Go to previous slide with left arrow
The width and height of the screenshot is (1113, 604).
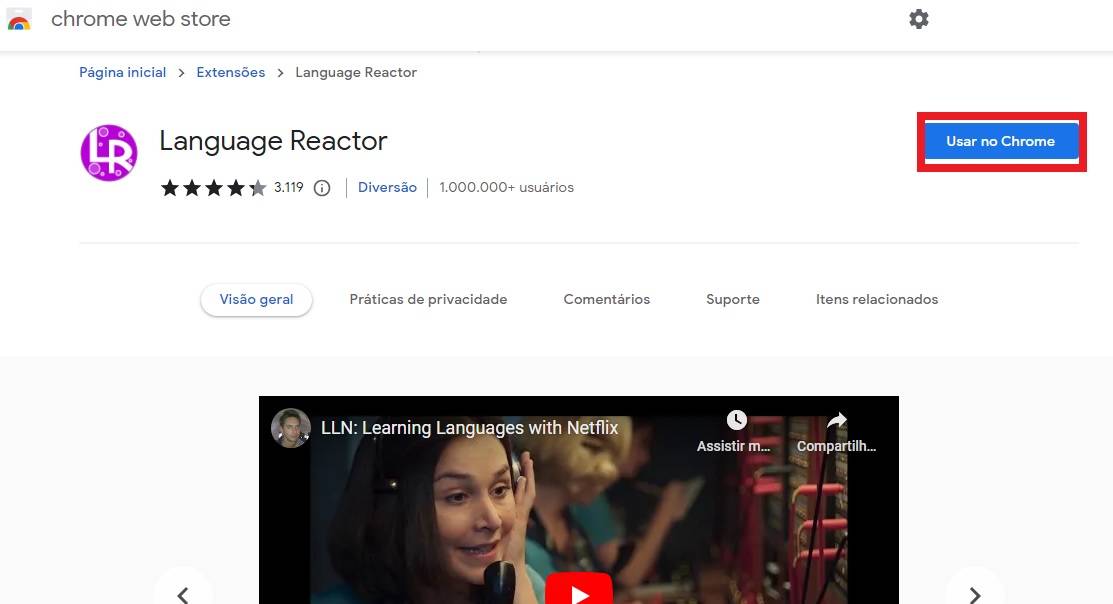coord(183,594)
